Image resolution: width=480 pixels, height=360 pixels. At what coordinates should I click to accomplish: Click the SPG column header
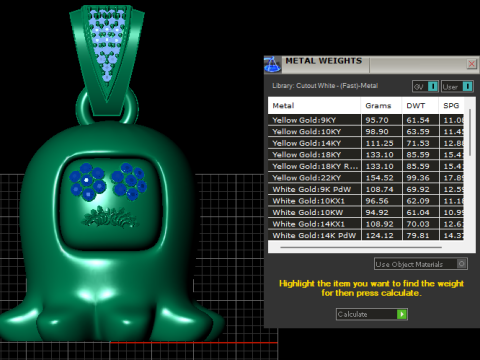[x=451, y=106]
